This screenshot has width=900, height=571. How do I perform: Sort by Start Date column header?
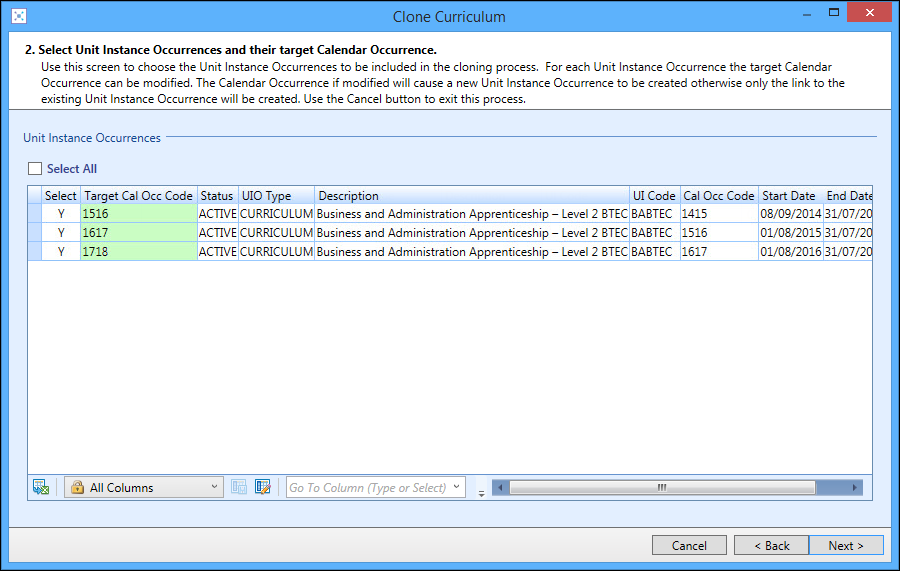[790, 196]
